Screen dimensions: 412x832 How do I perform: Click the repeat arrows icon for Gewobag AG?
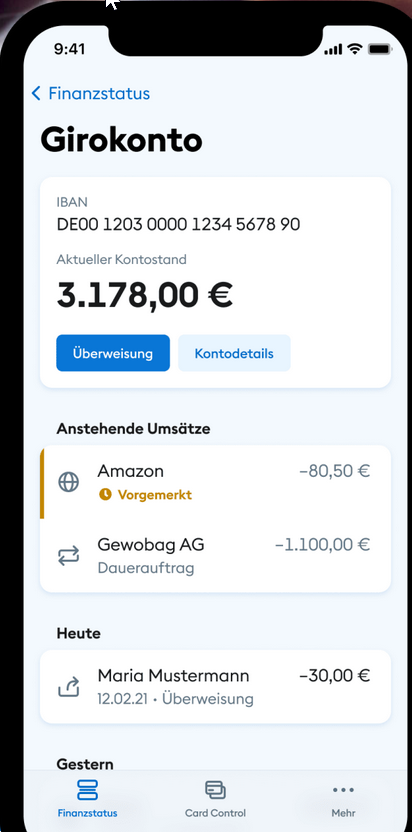point(68,556)
